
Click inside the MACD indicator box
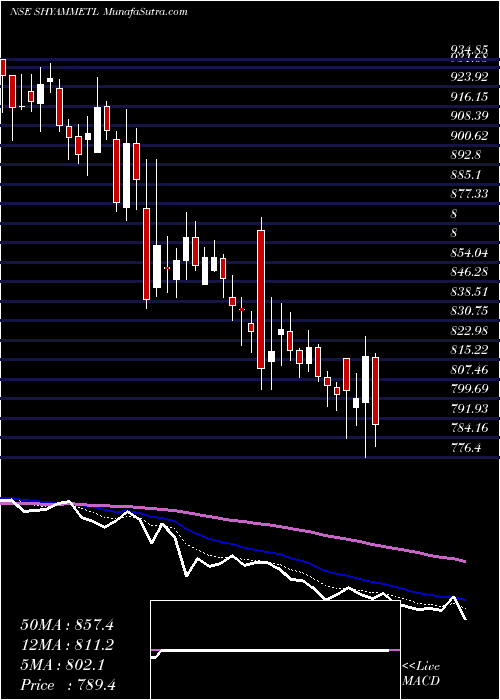pyautogui.click(x=275, y=650)
